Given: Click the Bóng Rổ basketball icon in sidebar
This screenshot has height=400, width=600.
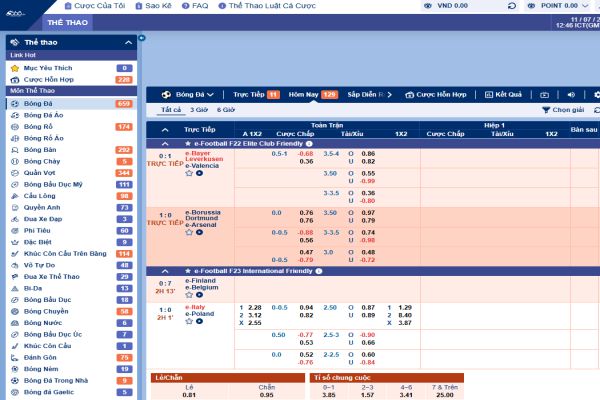Looking at the screenshot, I should 12,127.
